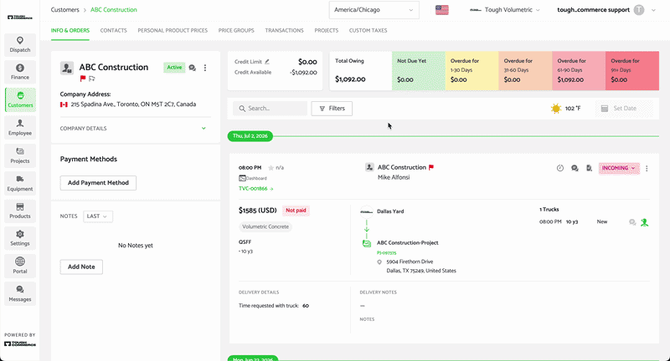Switch to the Info & Orders tab

(x=70, y=30)
